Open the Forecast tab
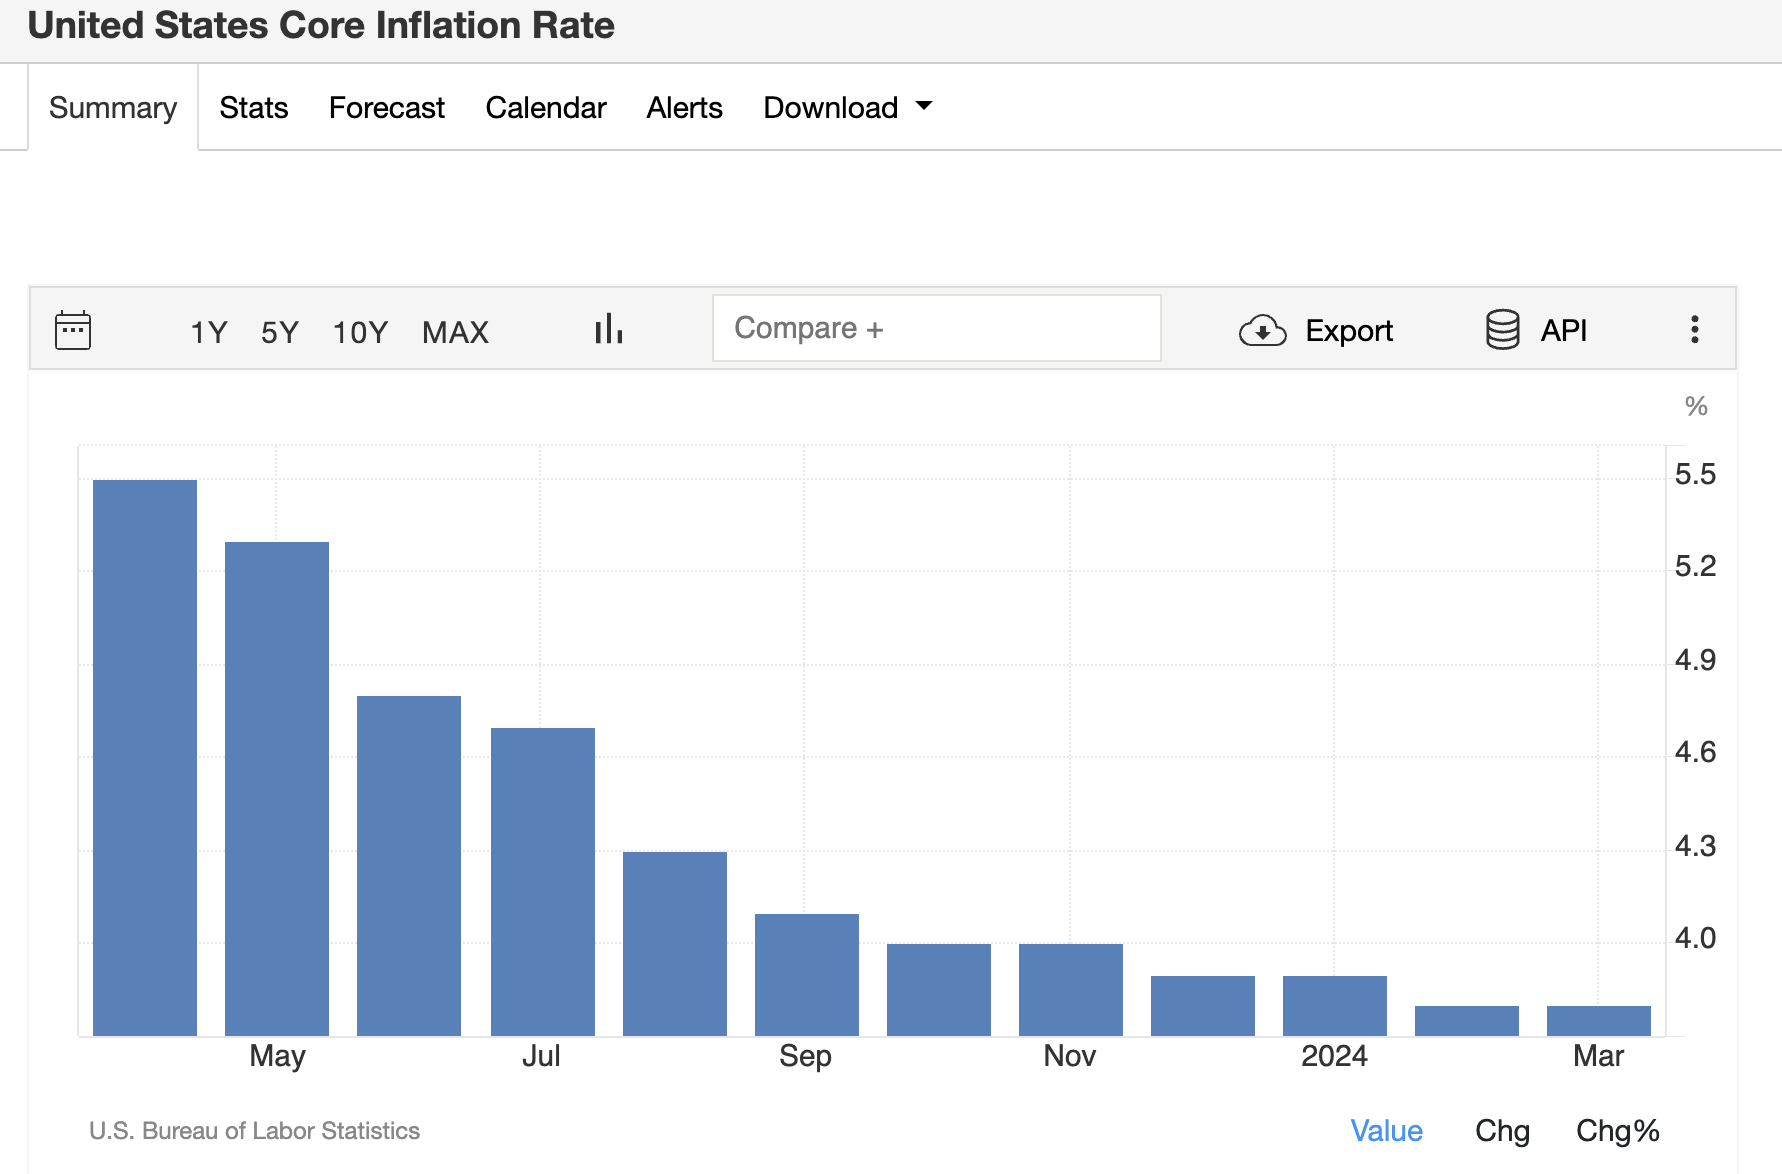The image size is (1782, 1174). coord(387,107)
